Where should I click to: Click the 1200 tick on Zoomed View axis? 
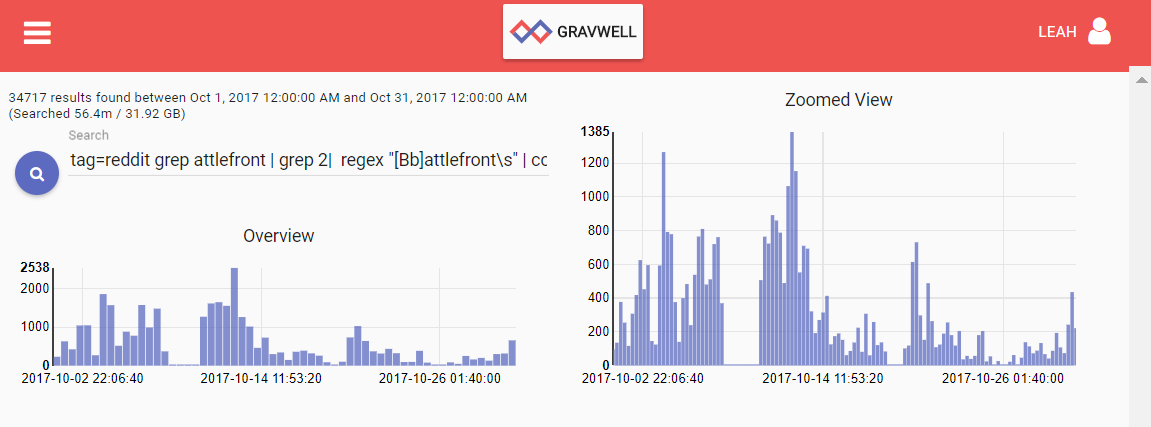[596, 163]
